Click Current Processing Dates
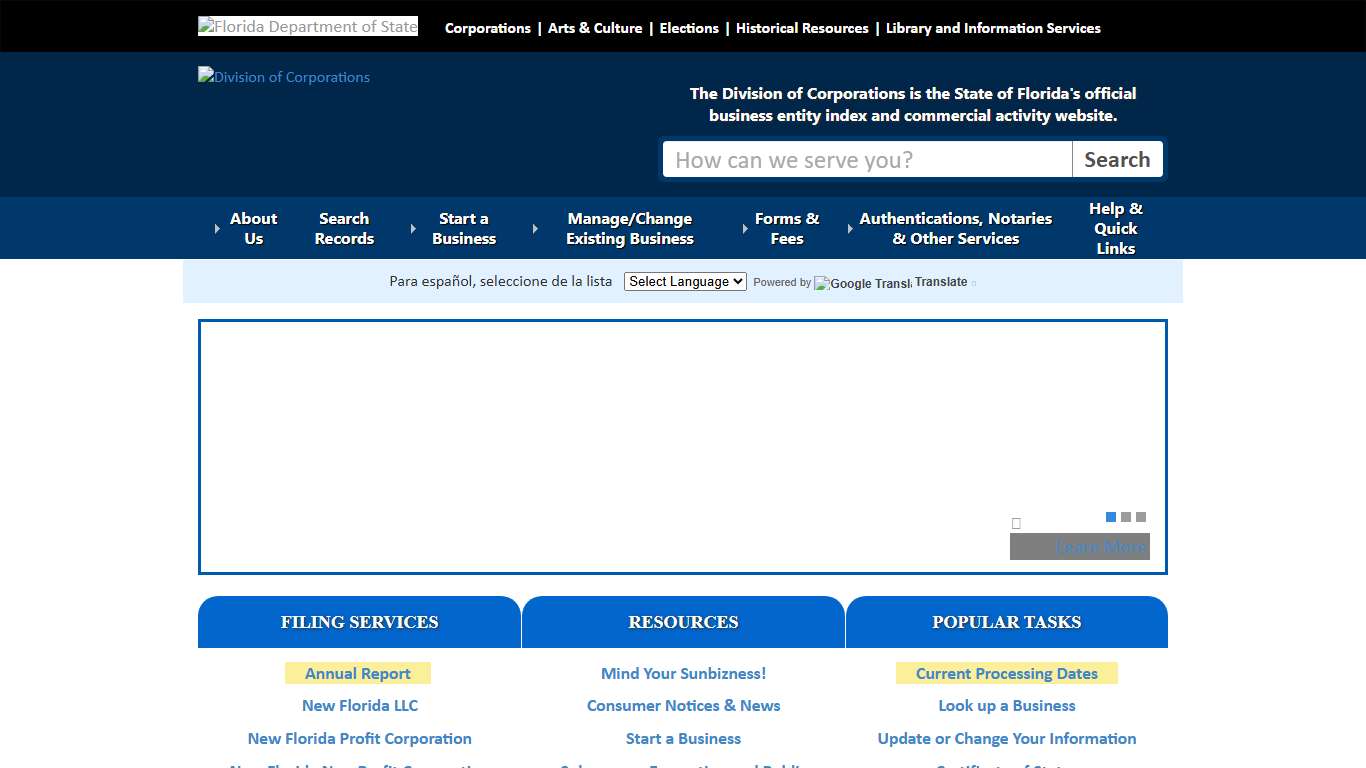This screenshot has height=768, width=1366. pos(1007,673)
